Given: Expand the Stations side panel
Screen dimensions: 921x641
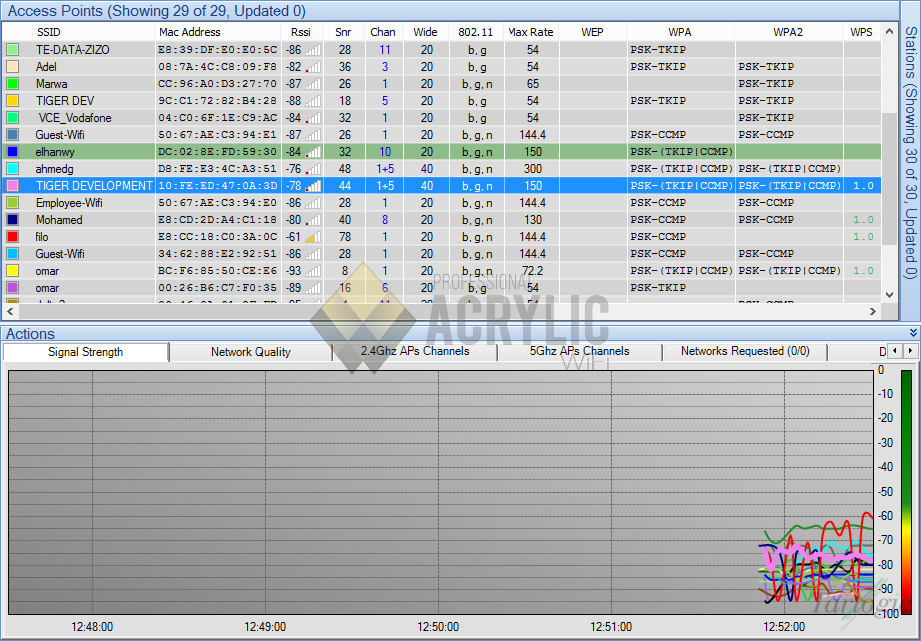Looking at the screenshot, I should pos(910,153).
